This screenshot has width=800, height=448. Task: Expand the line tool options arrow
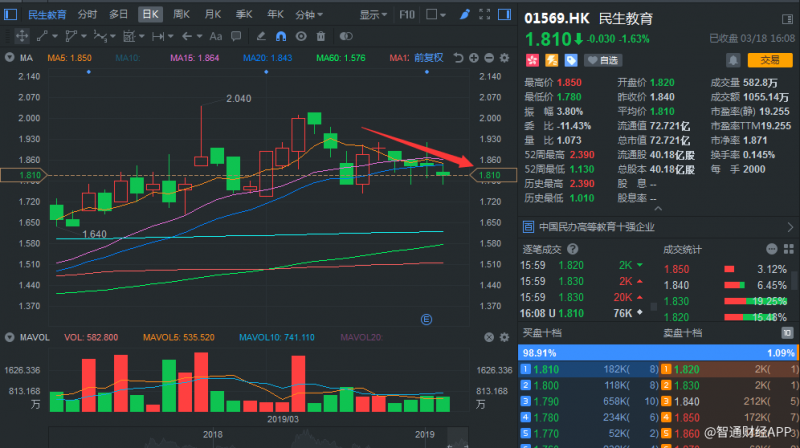click(x=55, y=36)
